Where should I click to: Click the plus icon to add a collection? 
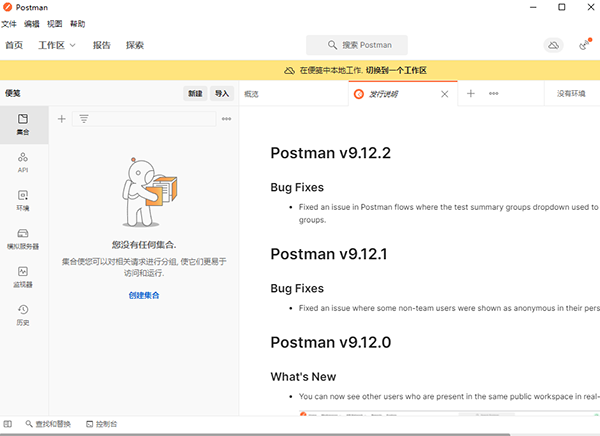(x=62, y=119)
